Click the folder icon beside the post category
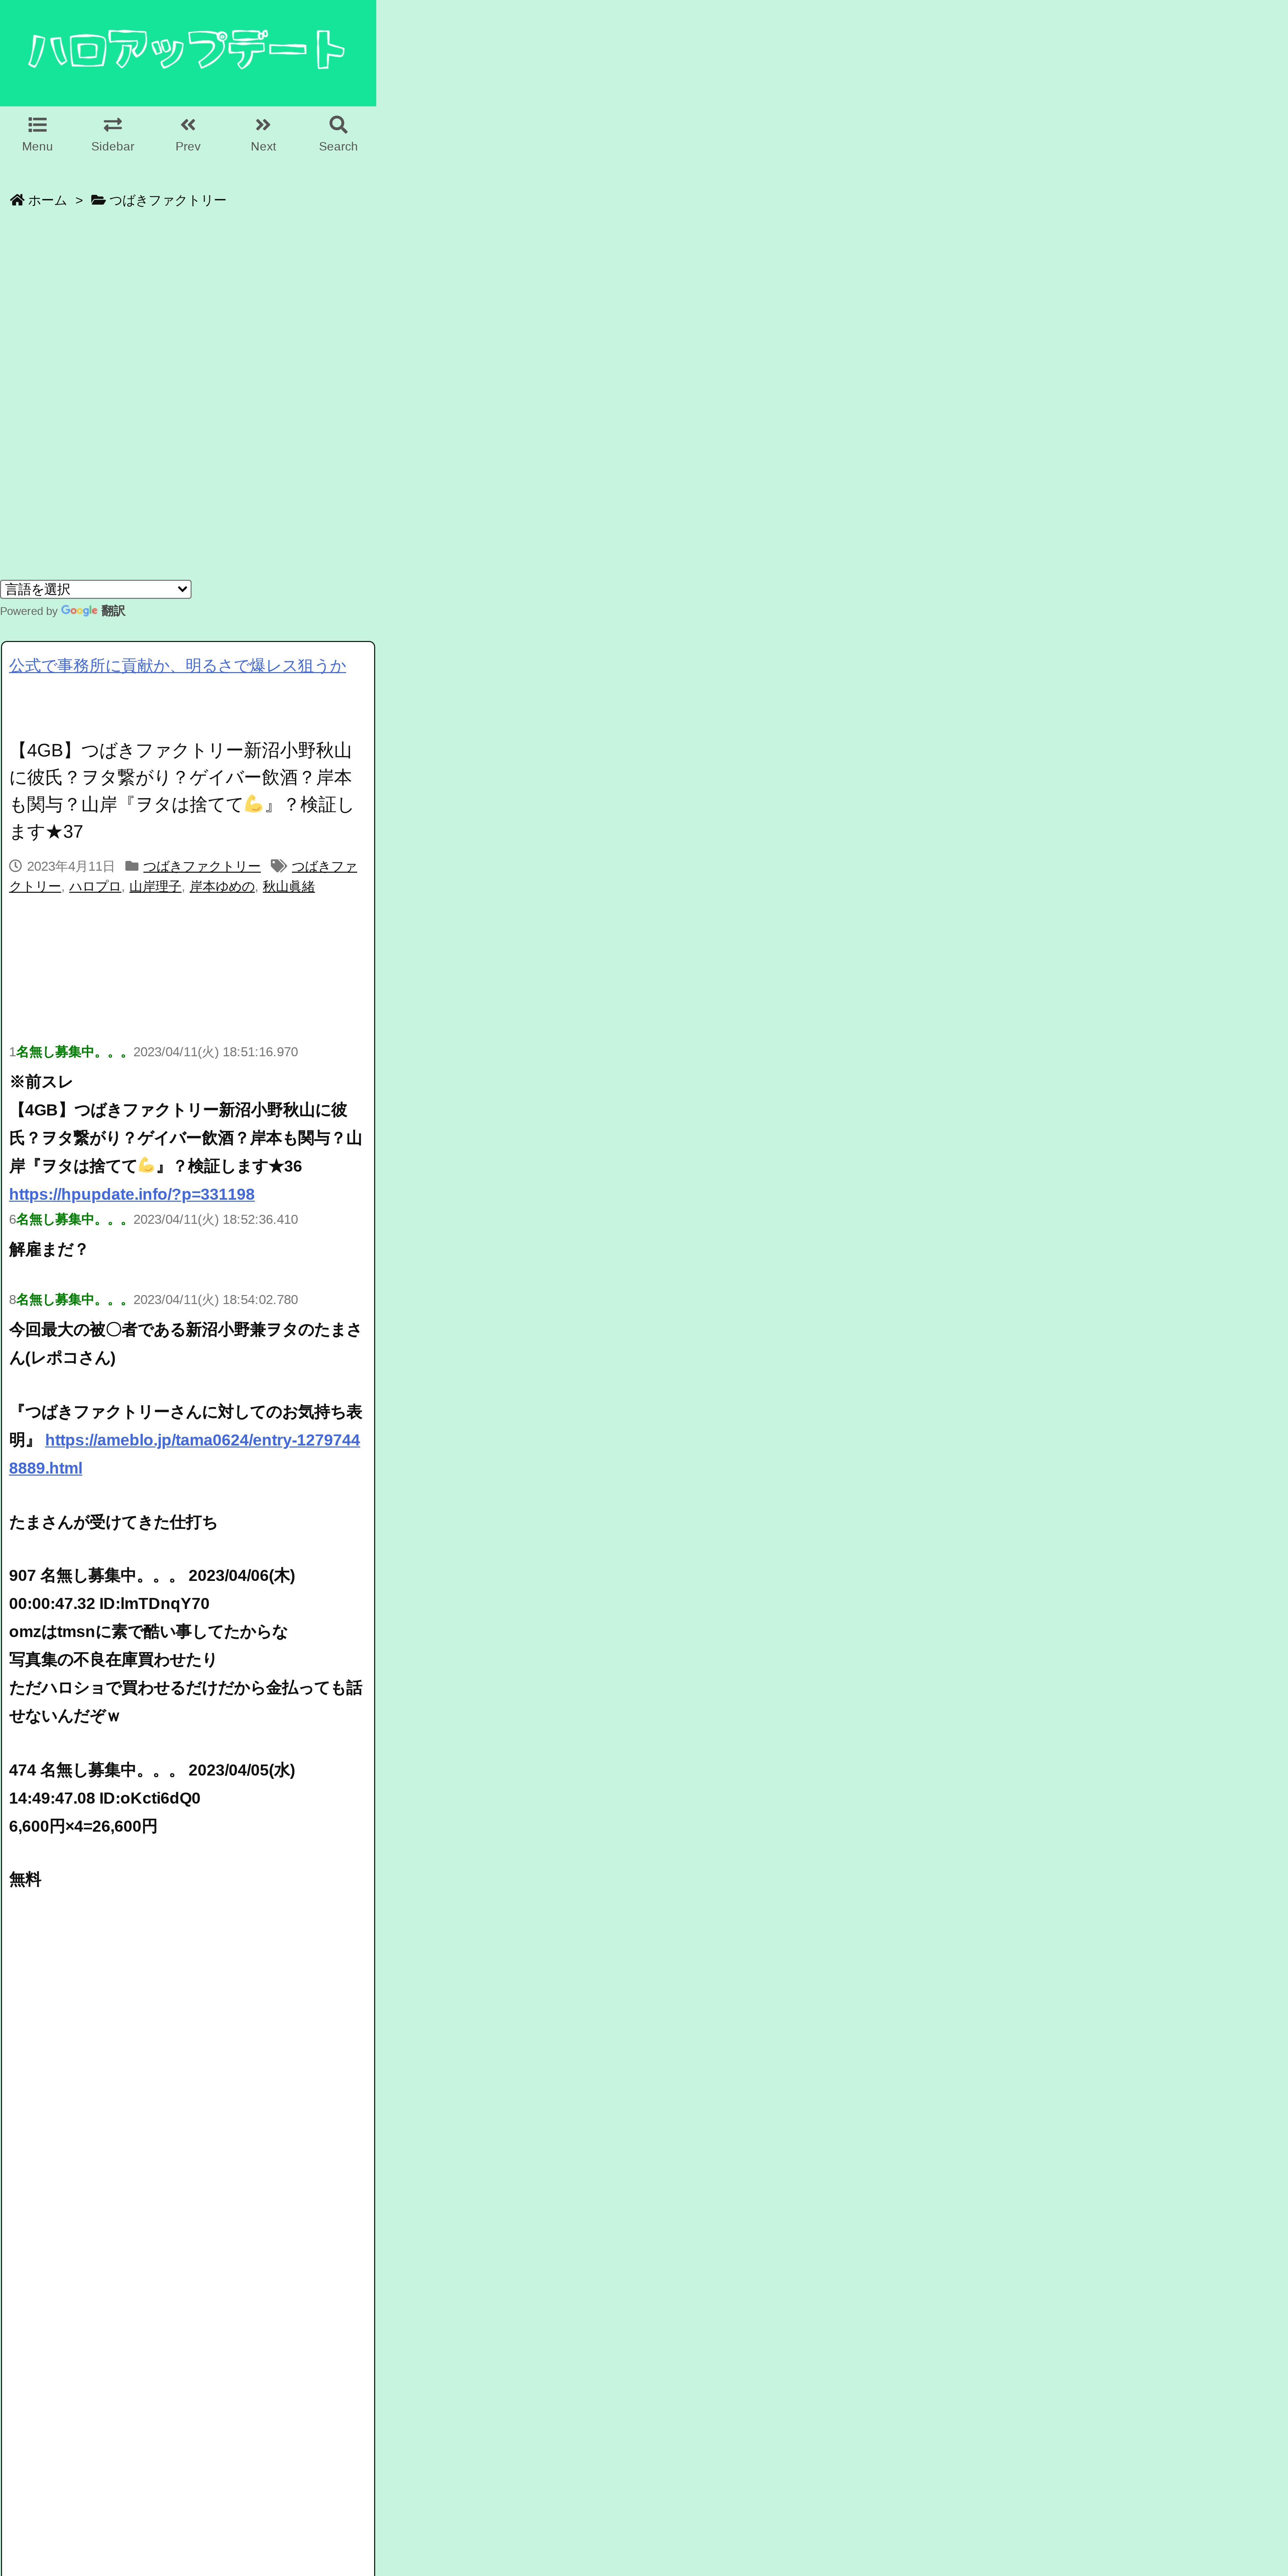 pyautogui.click(x=132, y=866)
